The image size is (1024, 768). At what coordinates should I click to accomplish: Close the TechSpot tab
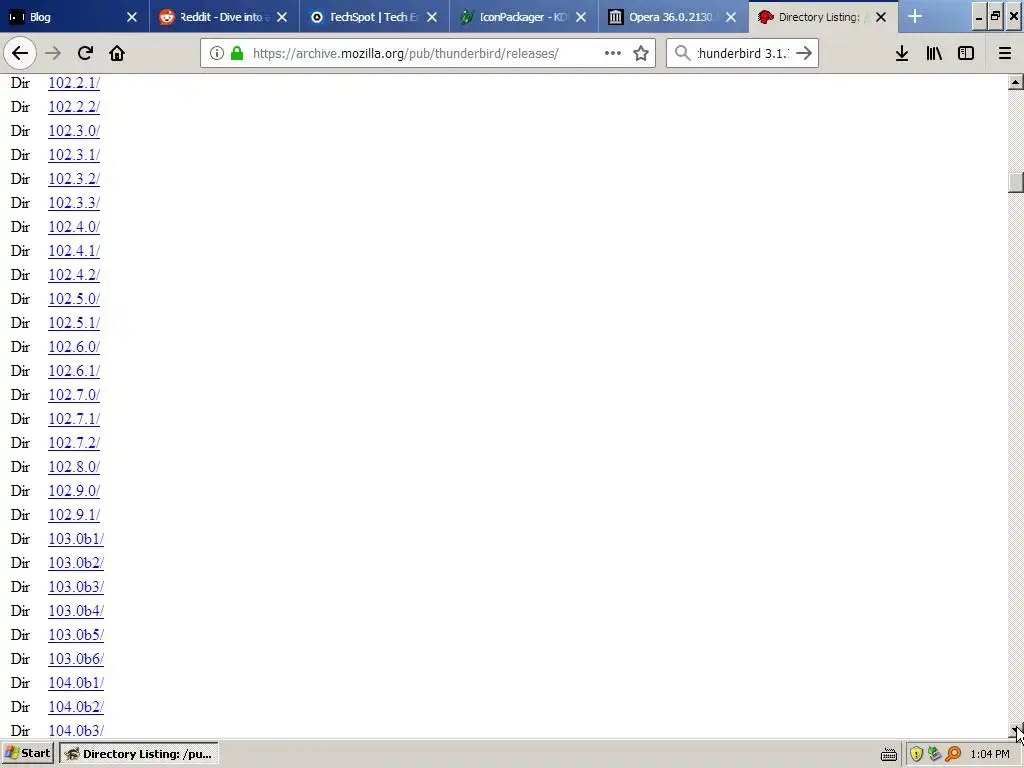click(432, 17)
